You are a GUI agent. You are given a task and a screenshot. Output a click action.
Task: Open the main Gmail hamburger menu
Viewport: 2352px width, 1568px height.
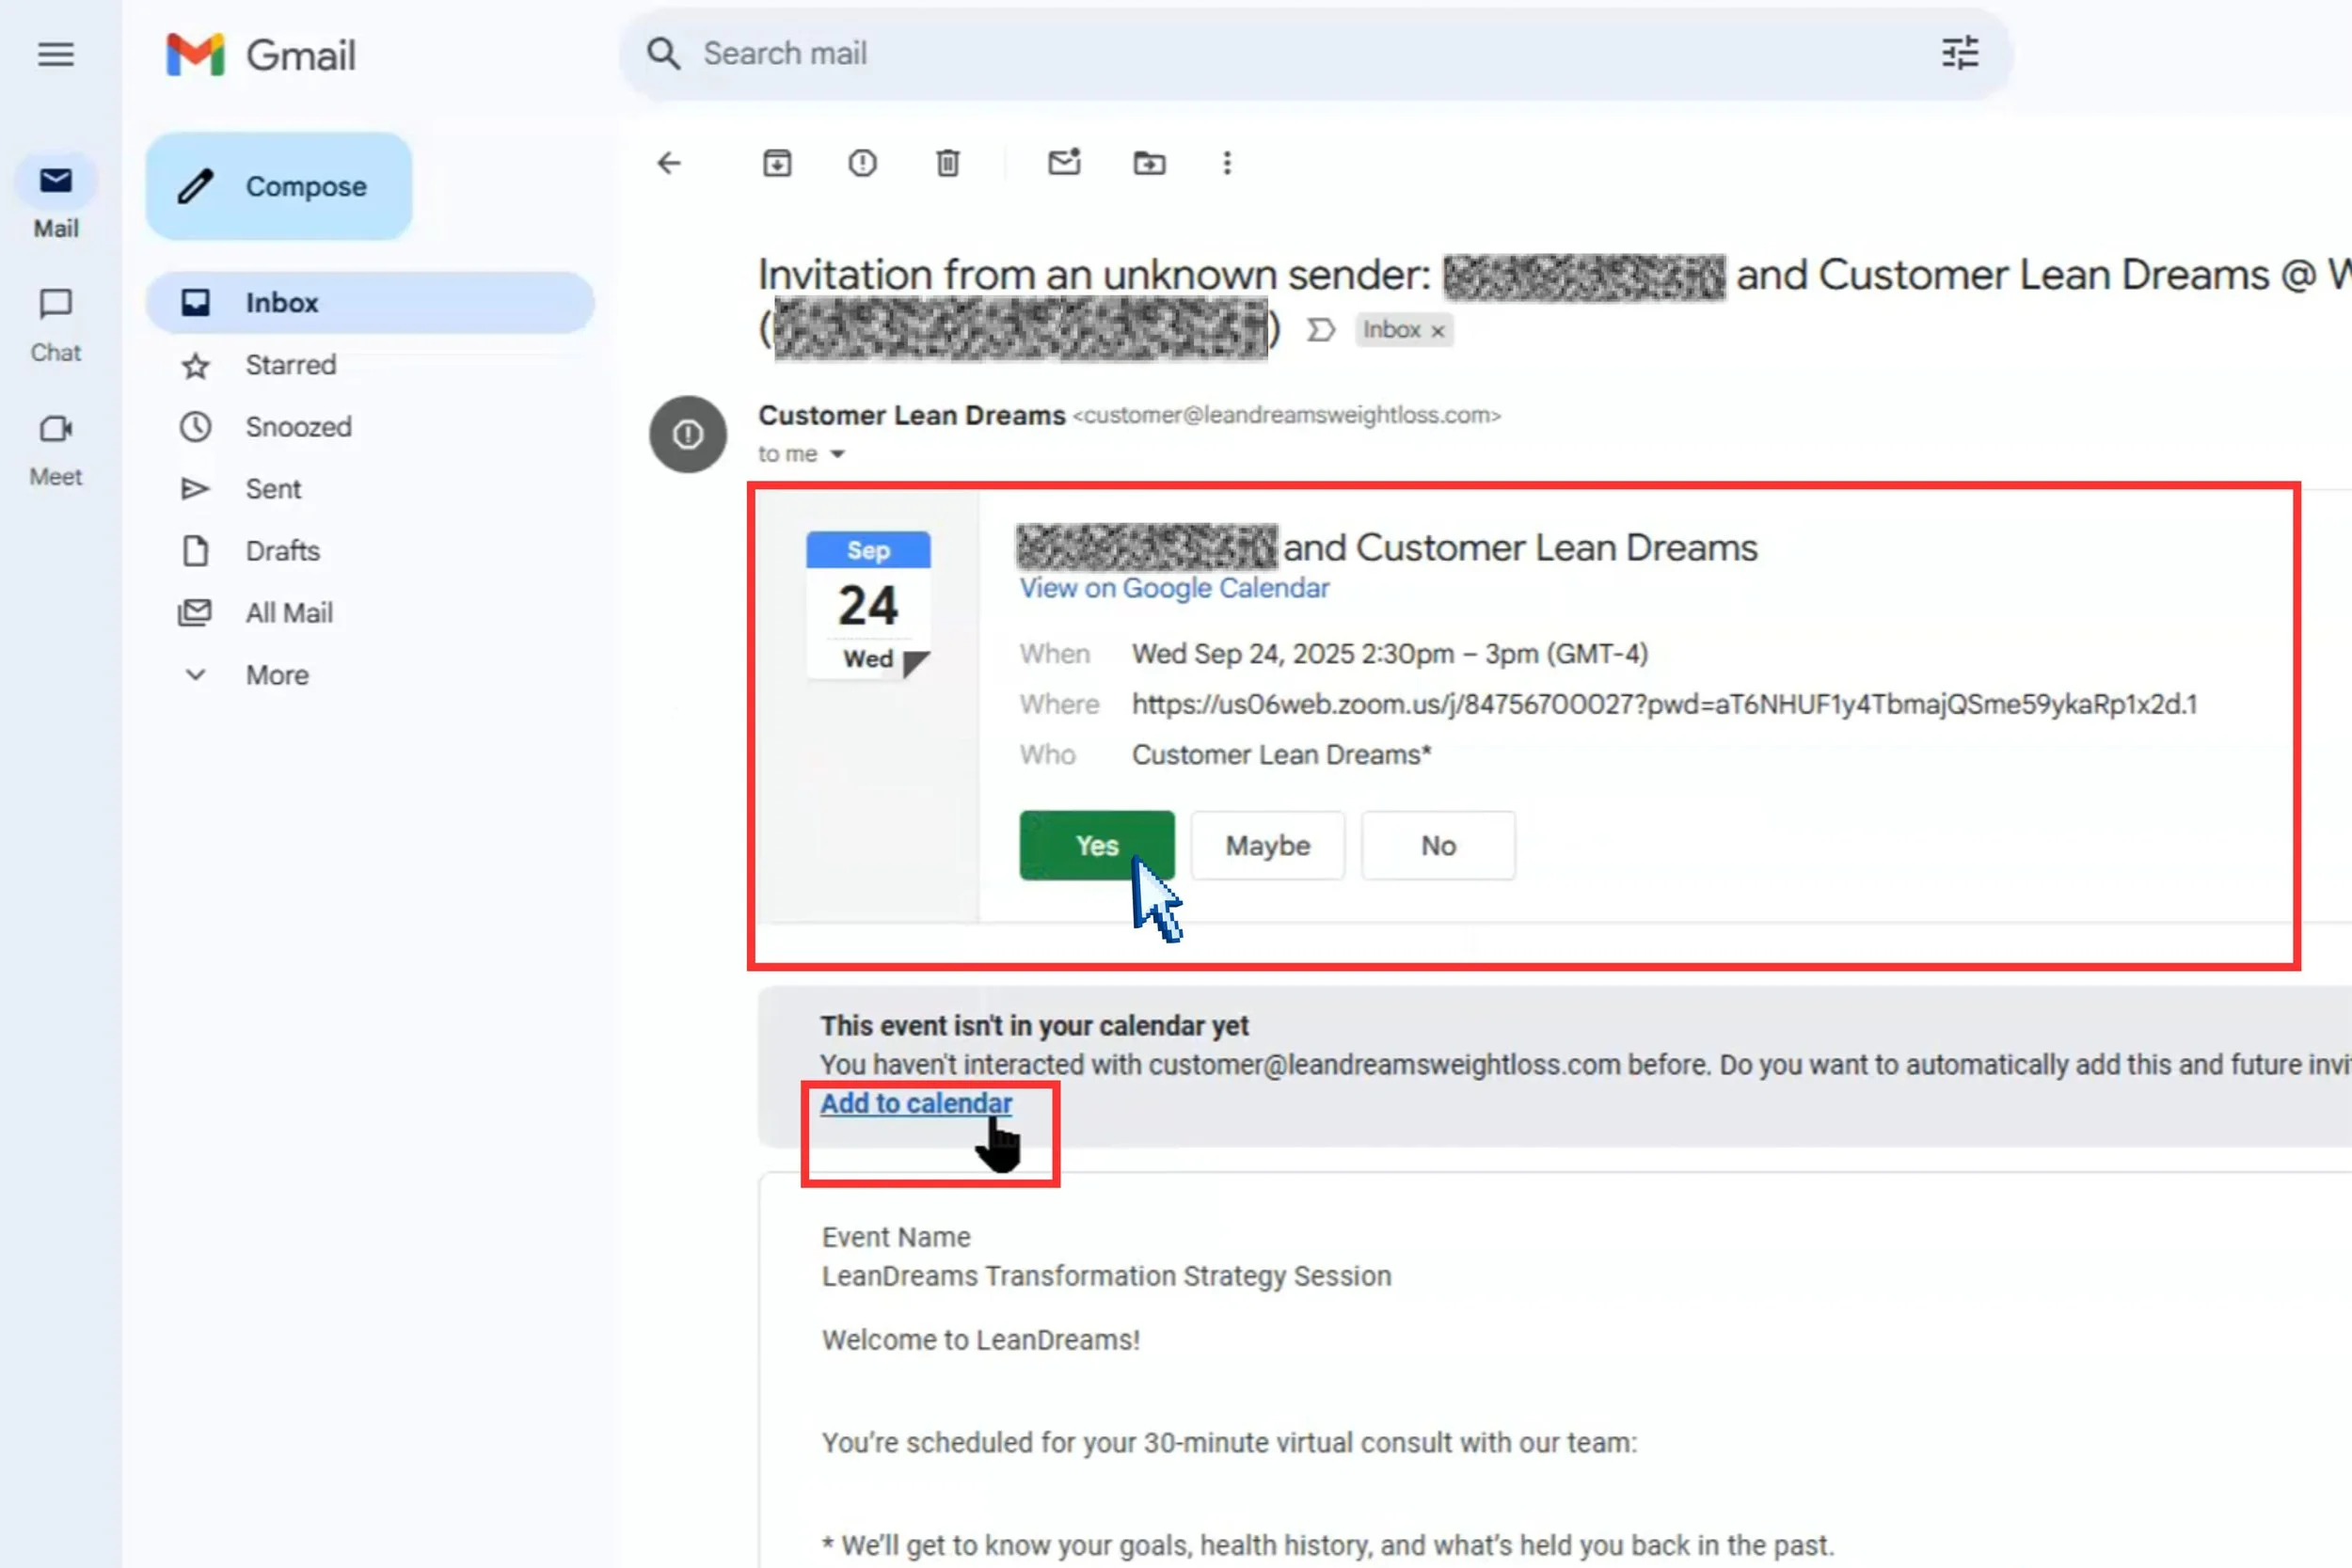tap(55, 55)
